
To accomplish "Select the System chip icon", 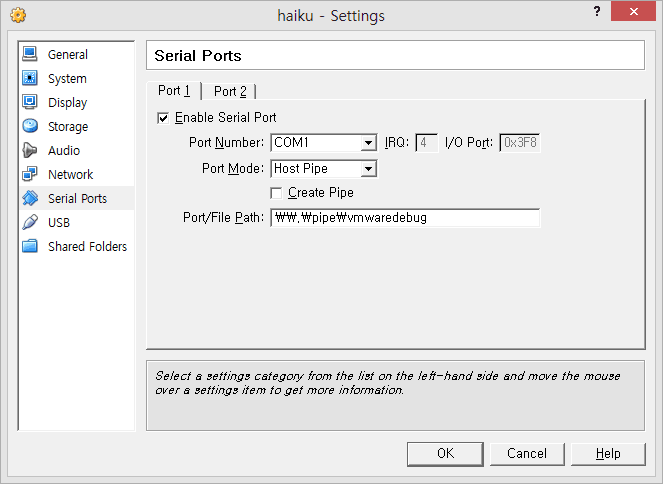I will point(30,78).
